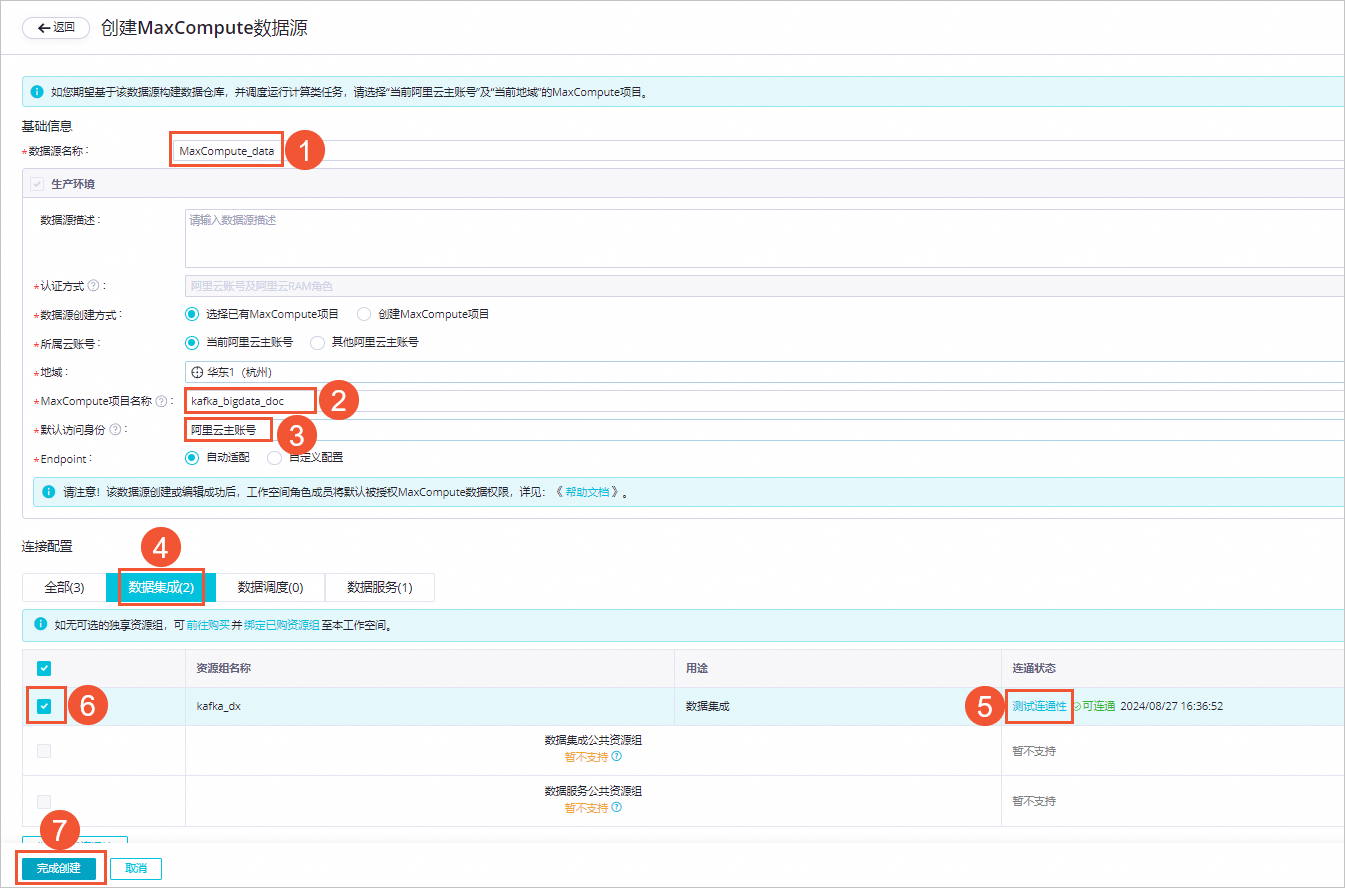This screenshot has height=888, width=1345.
Task: Click the kafka_dx resource group name
Action: tap(219, 706)
